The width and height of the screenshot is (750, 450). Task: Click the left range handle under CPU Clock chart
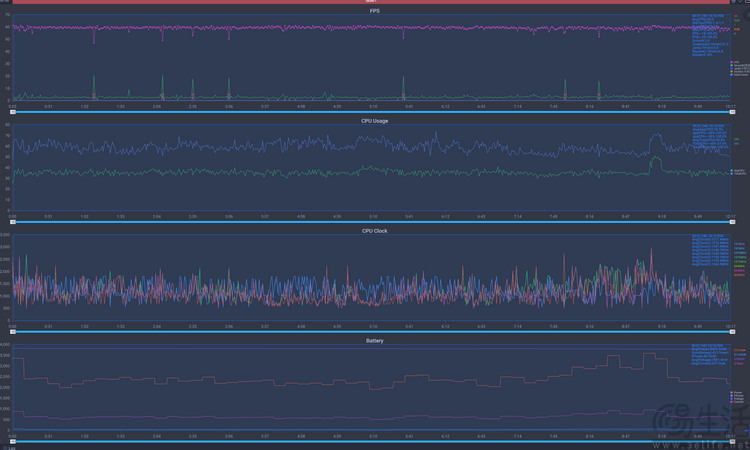click(x=13, y=332)
